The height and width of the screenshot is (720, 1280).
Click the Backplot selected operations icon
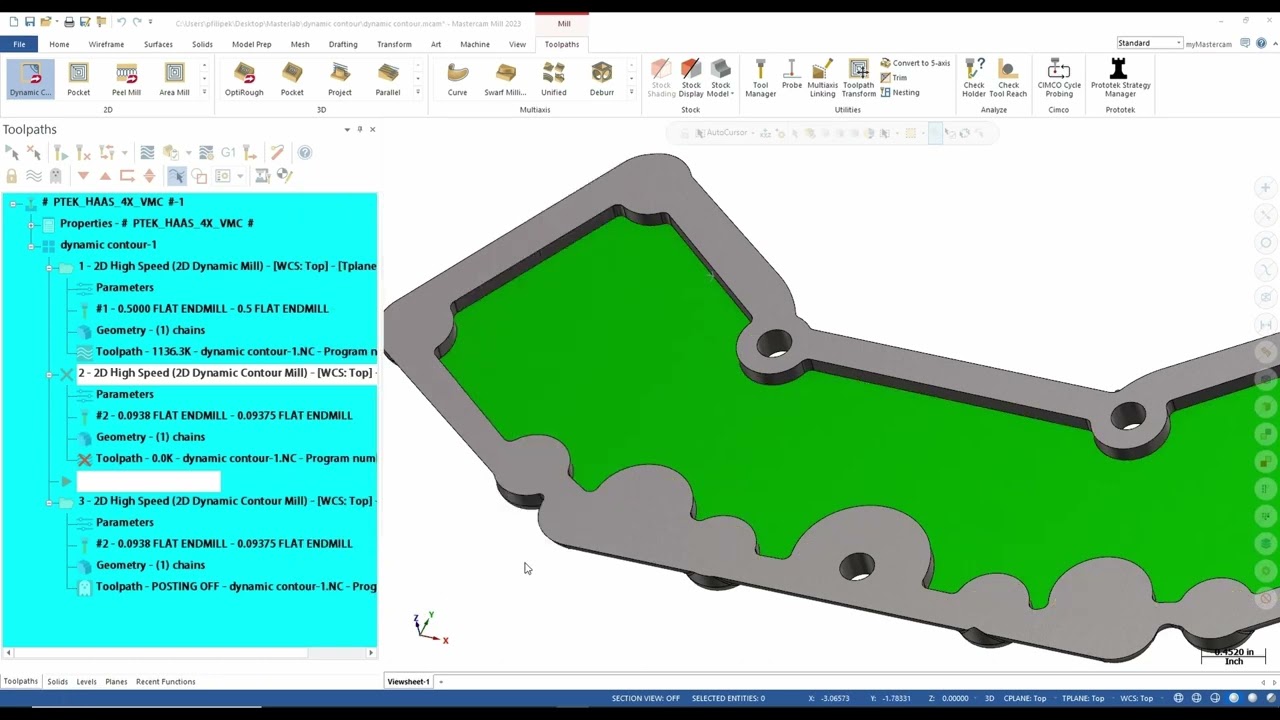(x=147, y=153)
